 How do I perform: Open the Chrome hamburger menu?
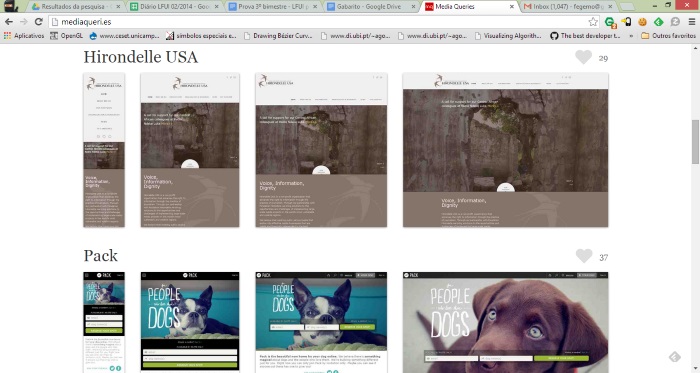click(692, 21)
